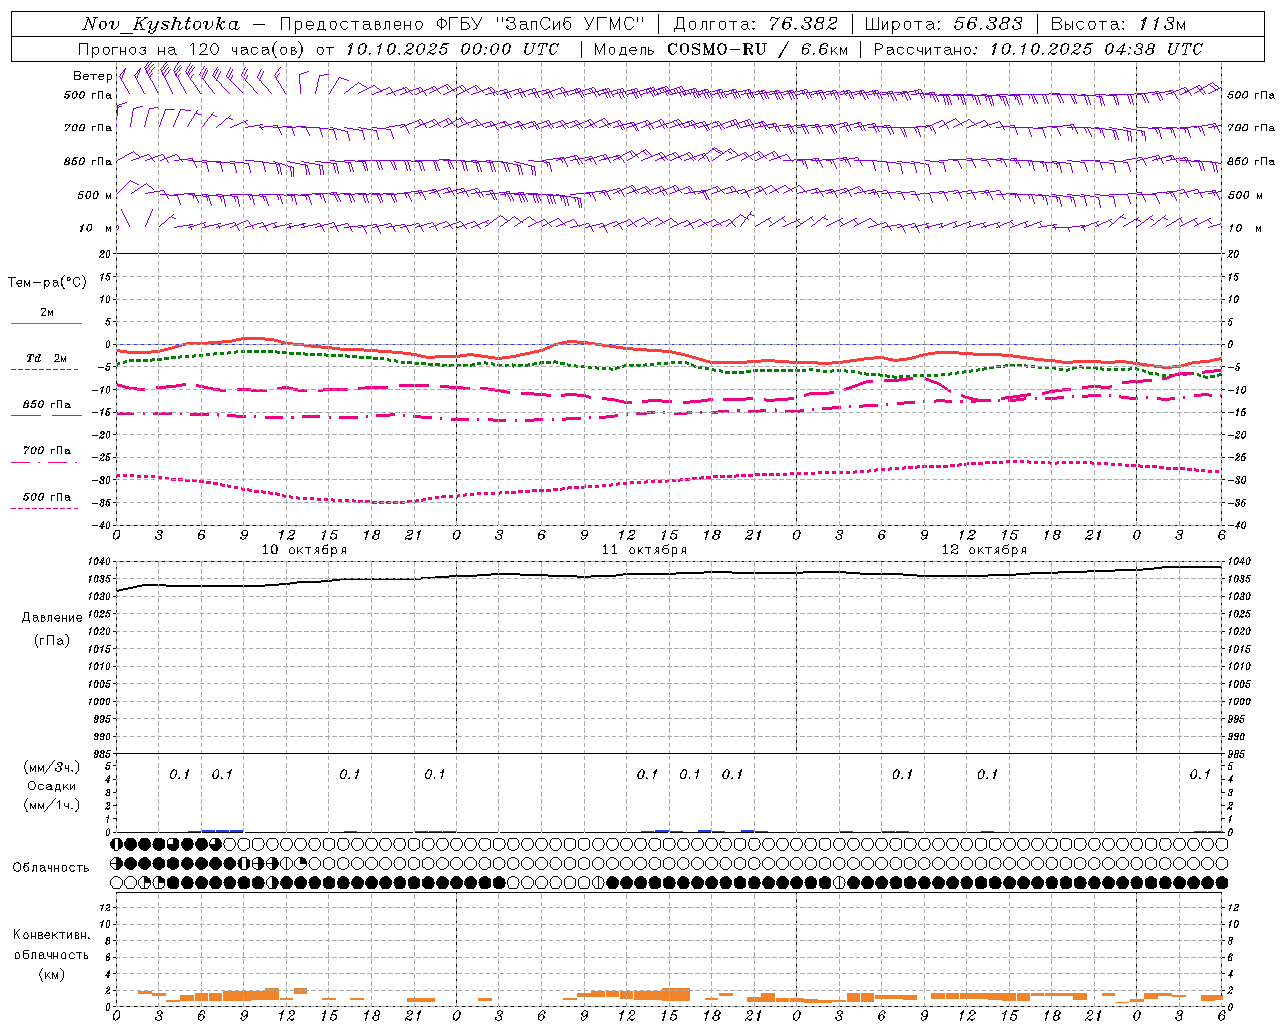Click the left-side 500 м wind level label
Image resolution: width=1280 pixels, height=1024 pixels.
click(x=95, y=195)
